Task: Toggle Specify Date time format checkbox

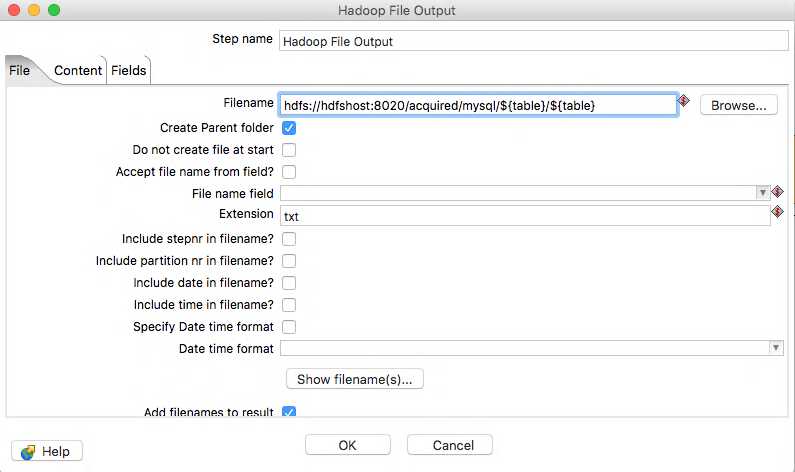Action: 289,327
